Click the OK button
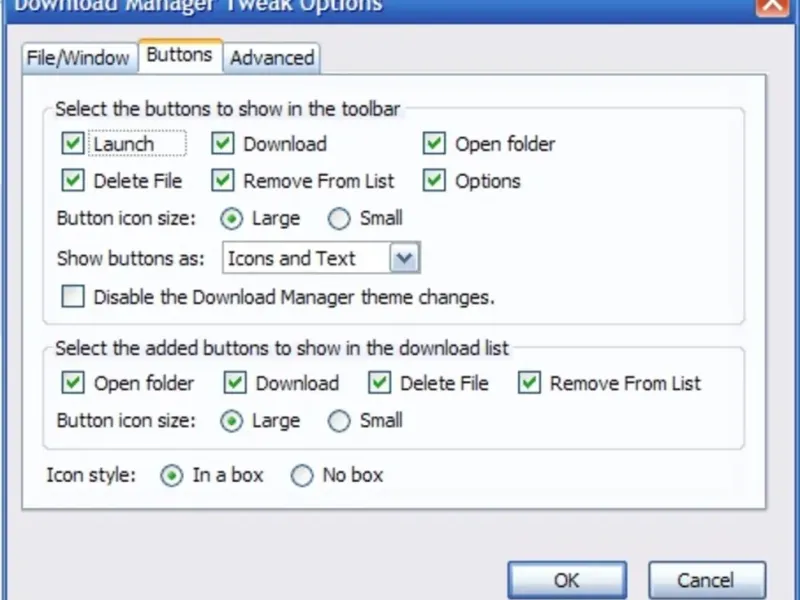 pyautogui.click(x=566, y=581)
